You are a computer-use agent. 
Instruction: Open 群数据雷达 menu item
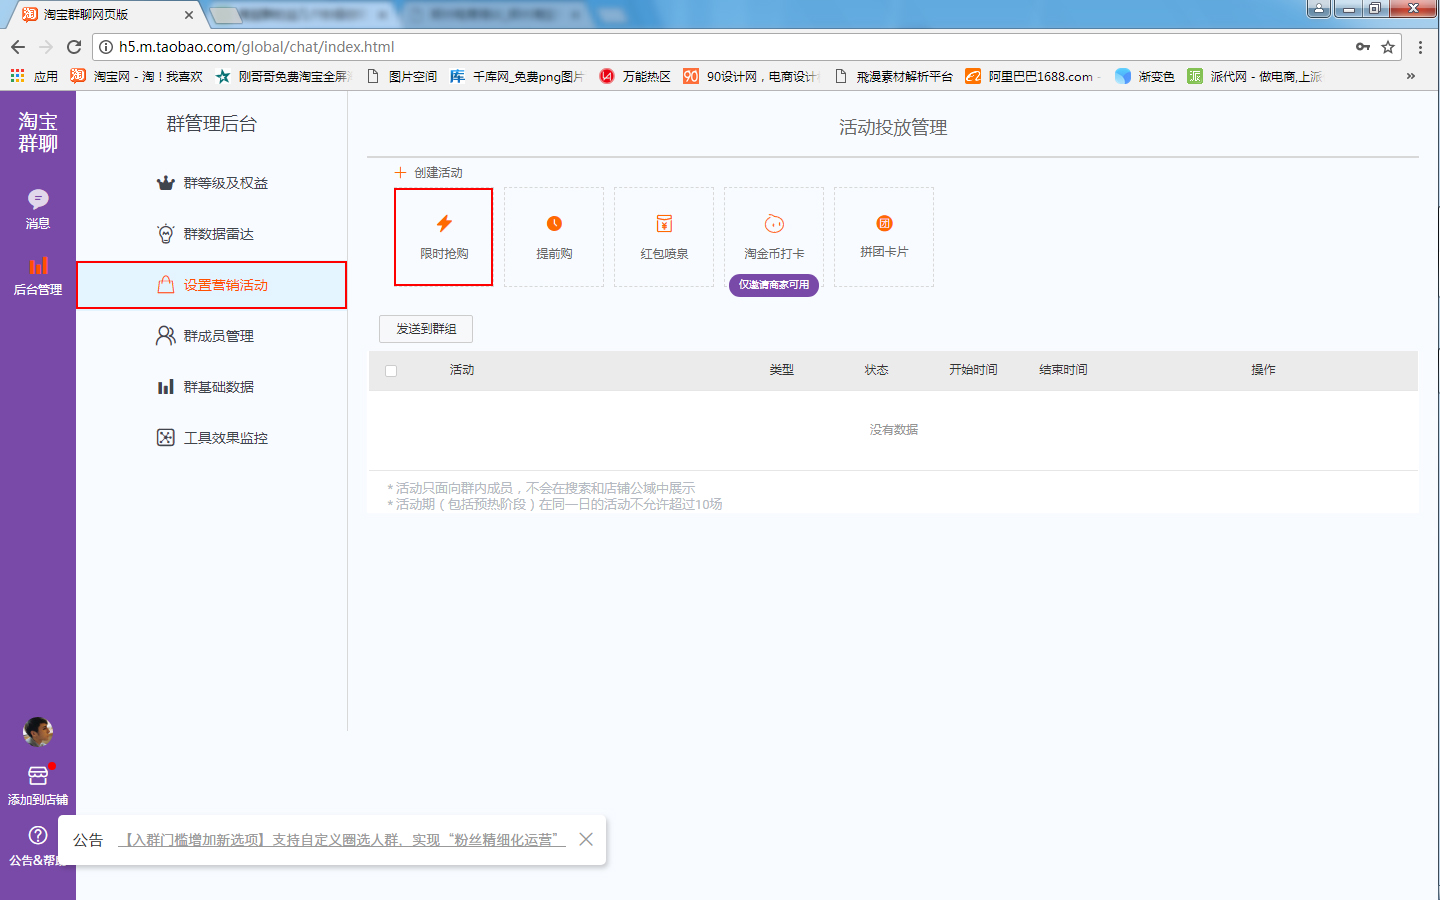(x=212, y=234)
